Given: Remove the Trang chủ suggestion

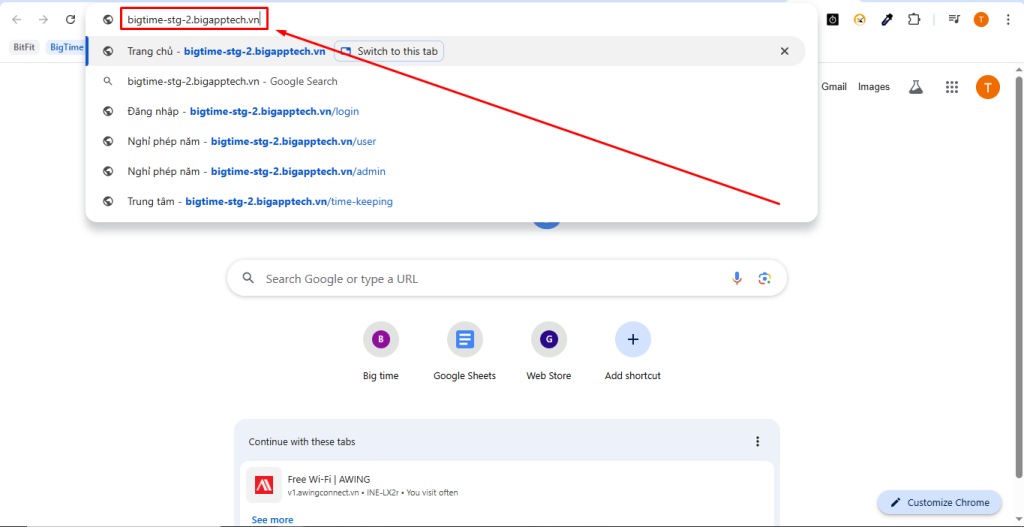Looking at the screenshot, I should [x=784, y=51].
